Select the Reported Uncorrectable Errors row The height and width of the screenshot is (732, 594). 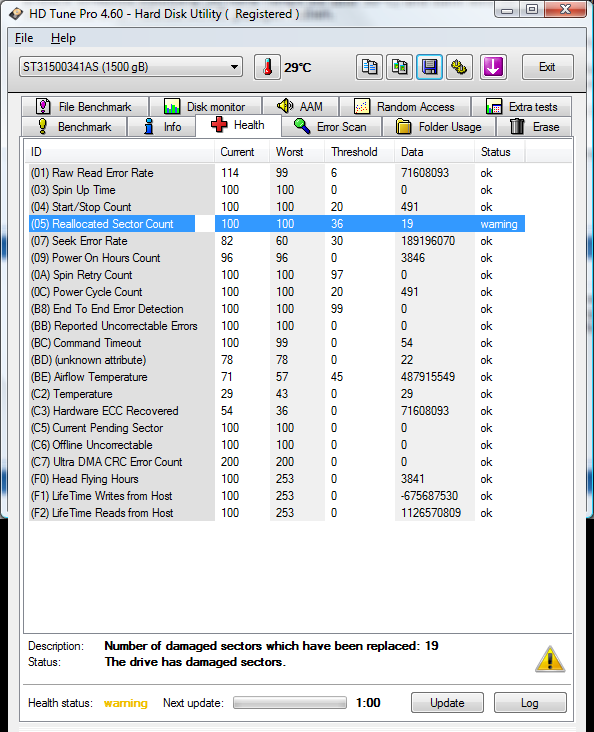pyautogui.click(x=277, y=326)
